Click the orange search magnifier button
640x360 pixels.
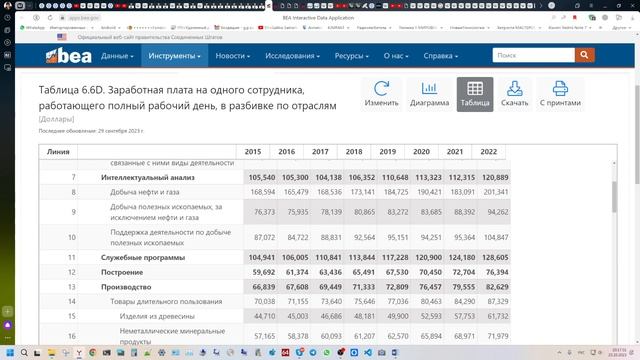click(x=584, y=55)
